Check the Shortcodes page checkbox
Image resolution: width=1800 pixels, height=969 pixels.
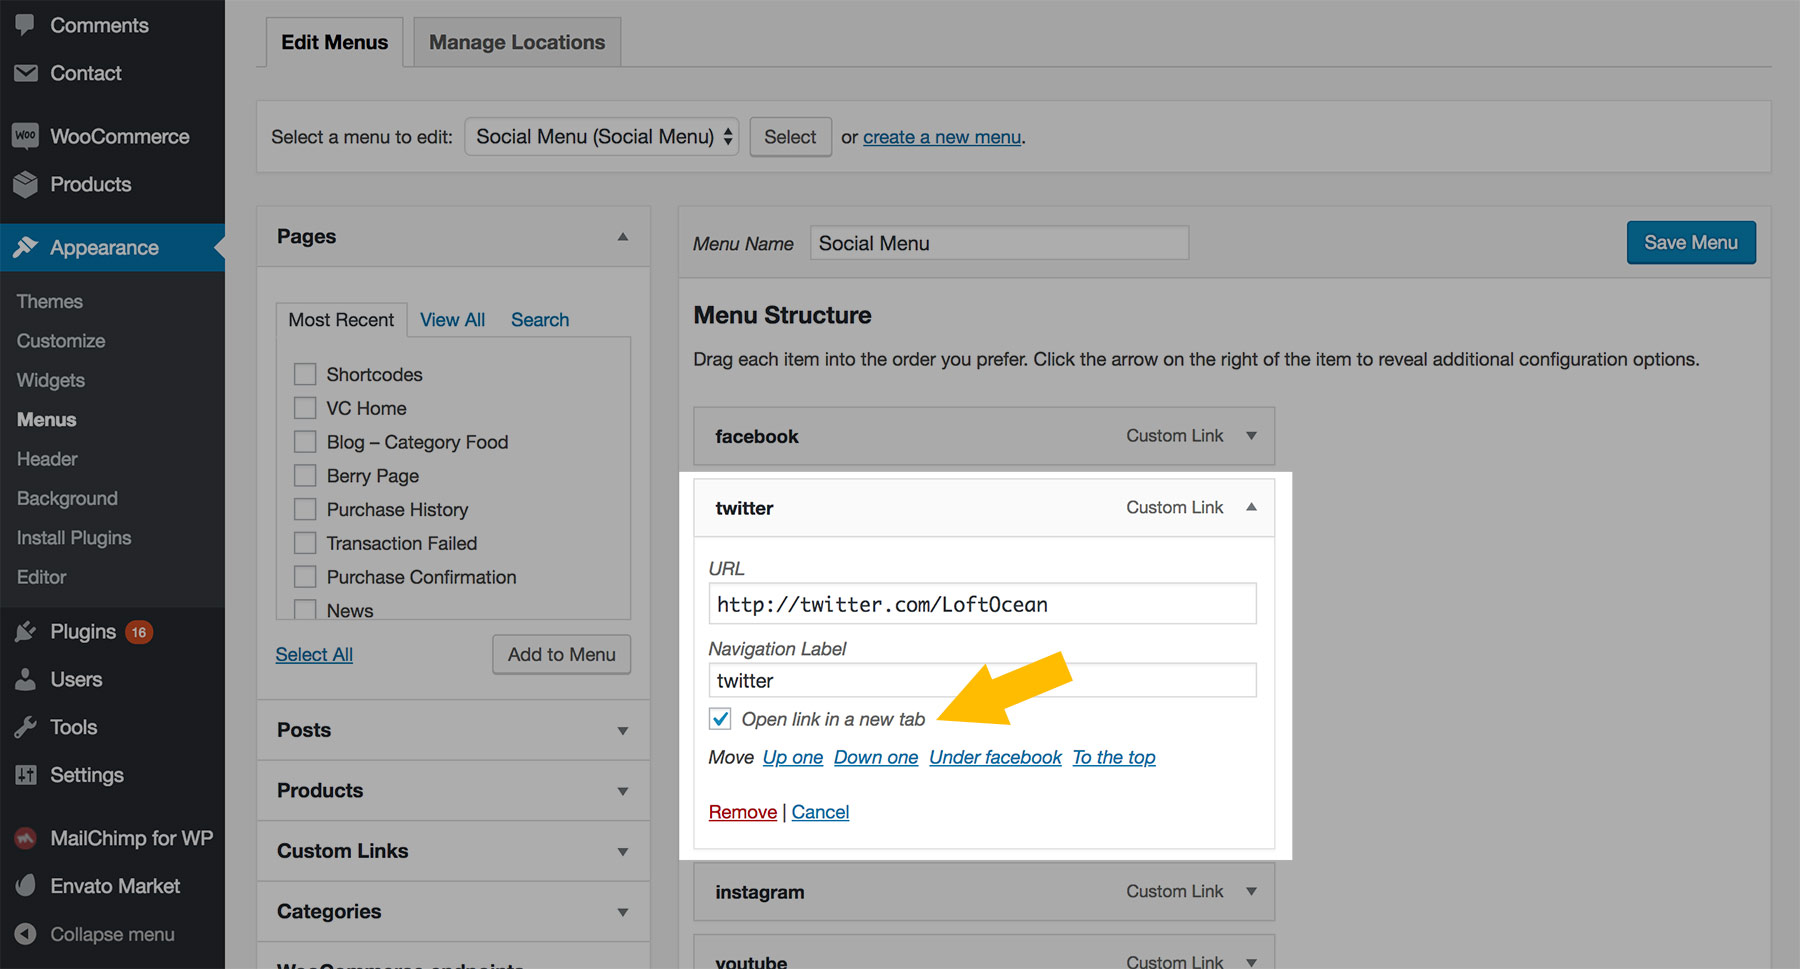pos(305,373)
